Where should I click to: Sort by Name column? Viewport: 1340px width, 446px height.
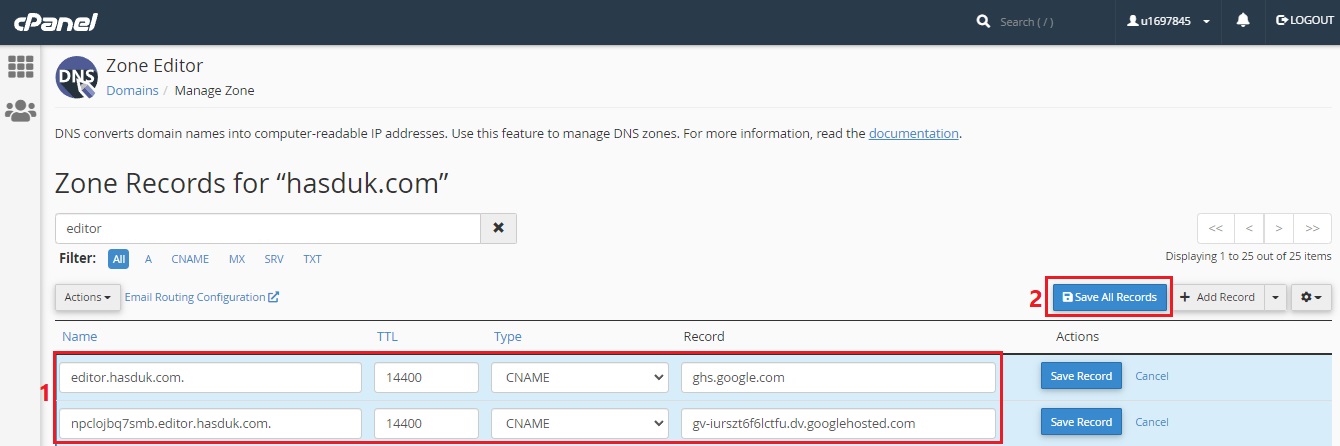pos(80,337)
